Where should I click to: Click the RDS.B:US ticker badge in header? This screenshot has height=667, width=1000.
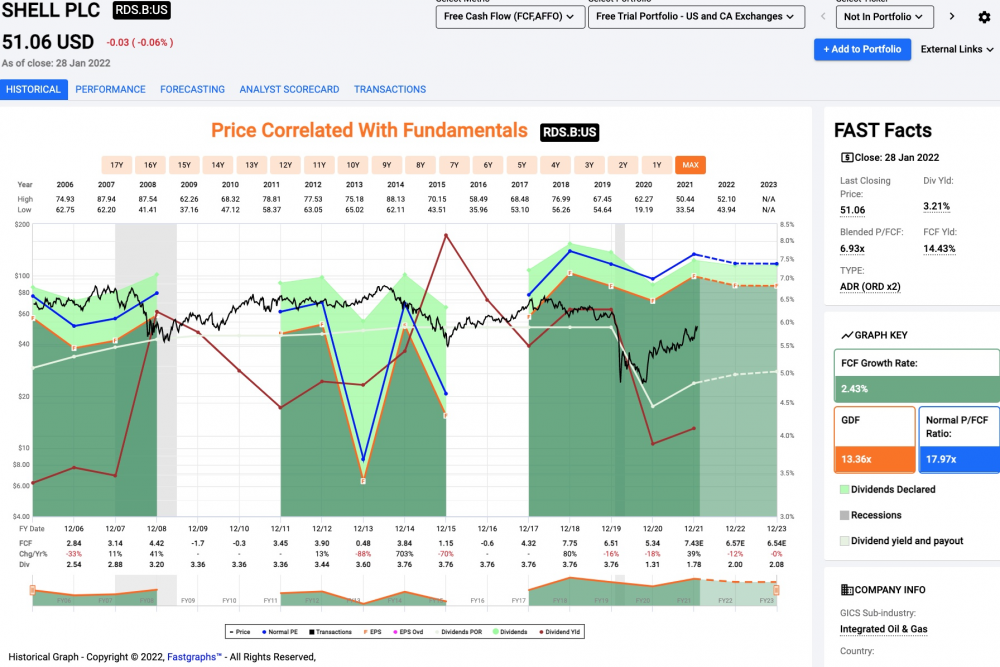click(x=142, y=10)
